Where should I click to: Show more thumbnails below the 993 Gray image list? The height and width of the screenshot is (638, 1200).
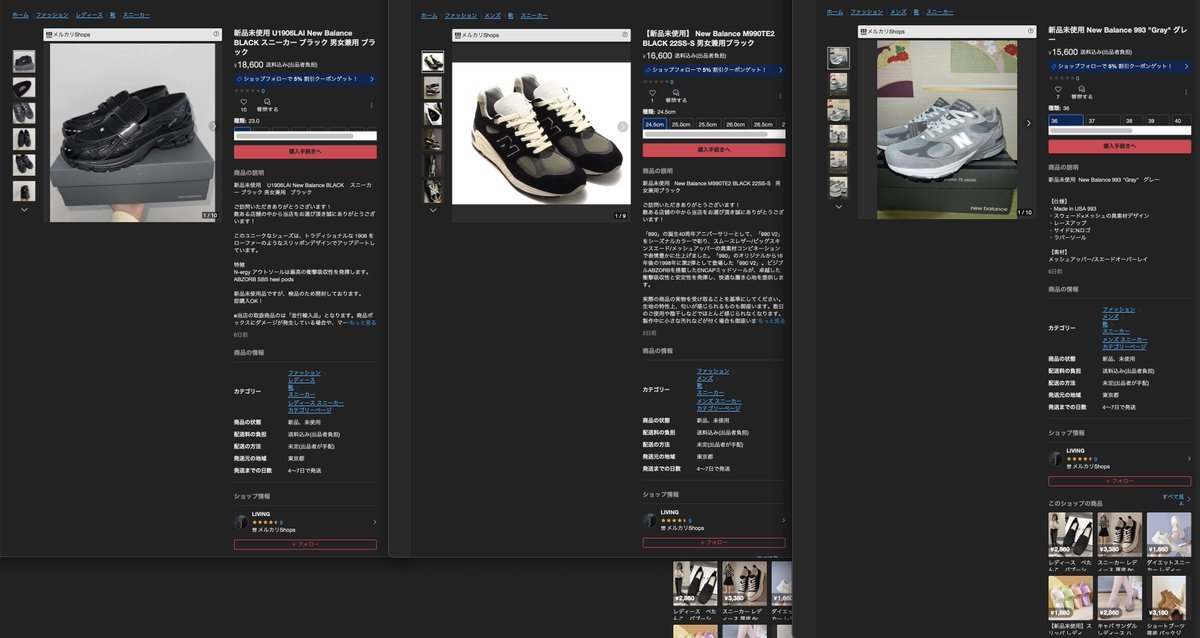point(838,206)
